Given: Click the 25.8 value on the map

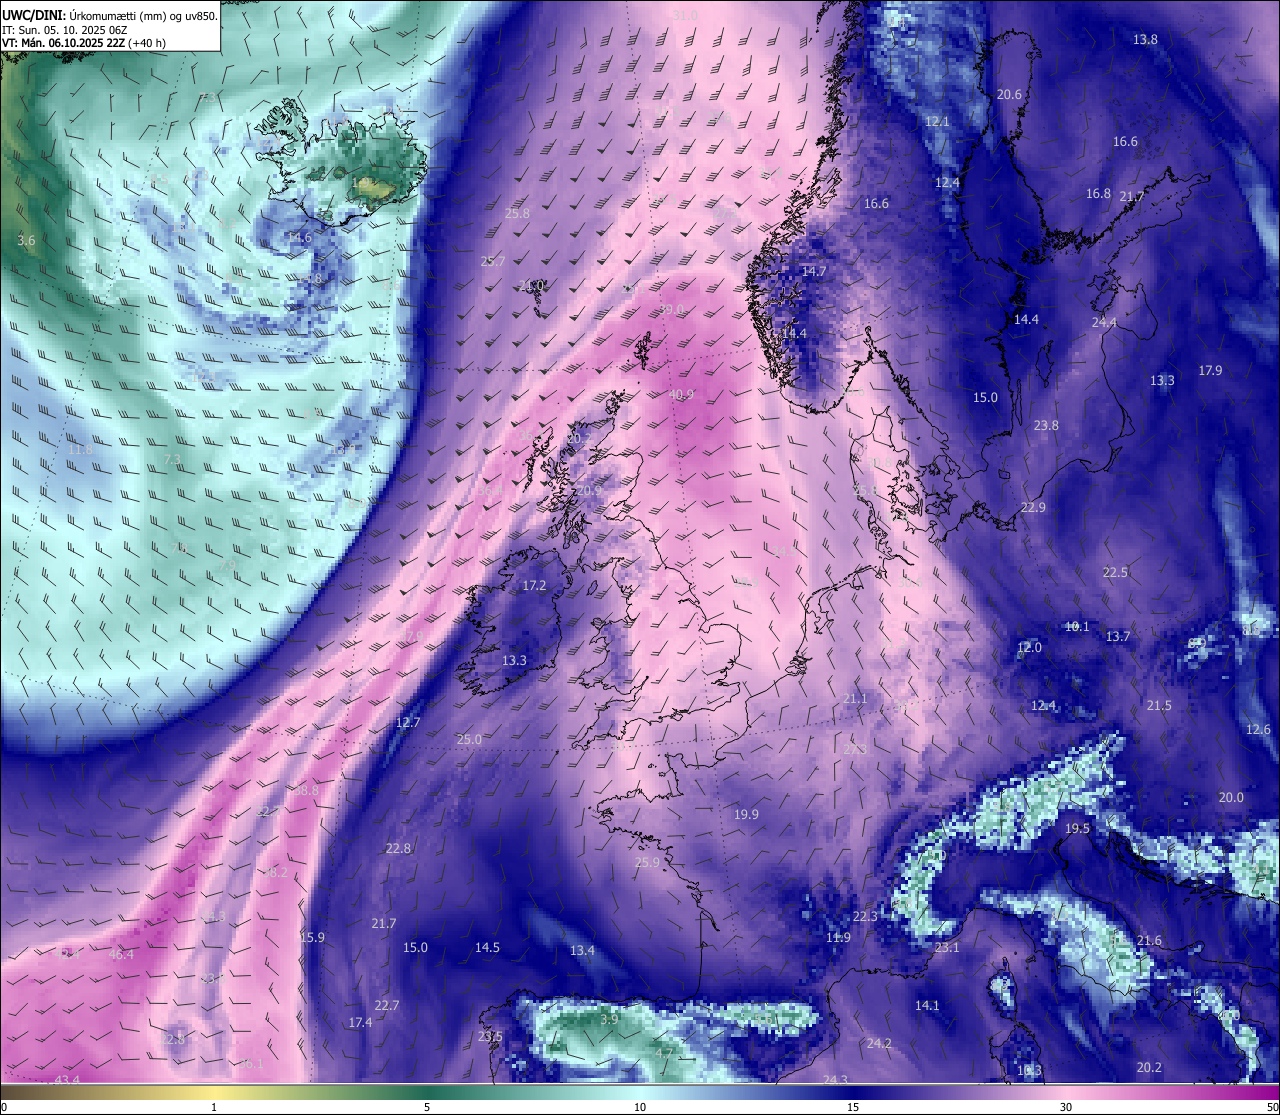Looking at the screenshot, I should [x=517, y=213].
